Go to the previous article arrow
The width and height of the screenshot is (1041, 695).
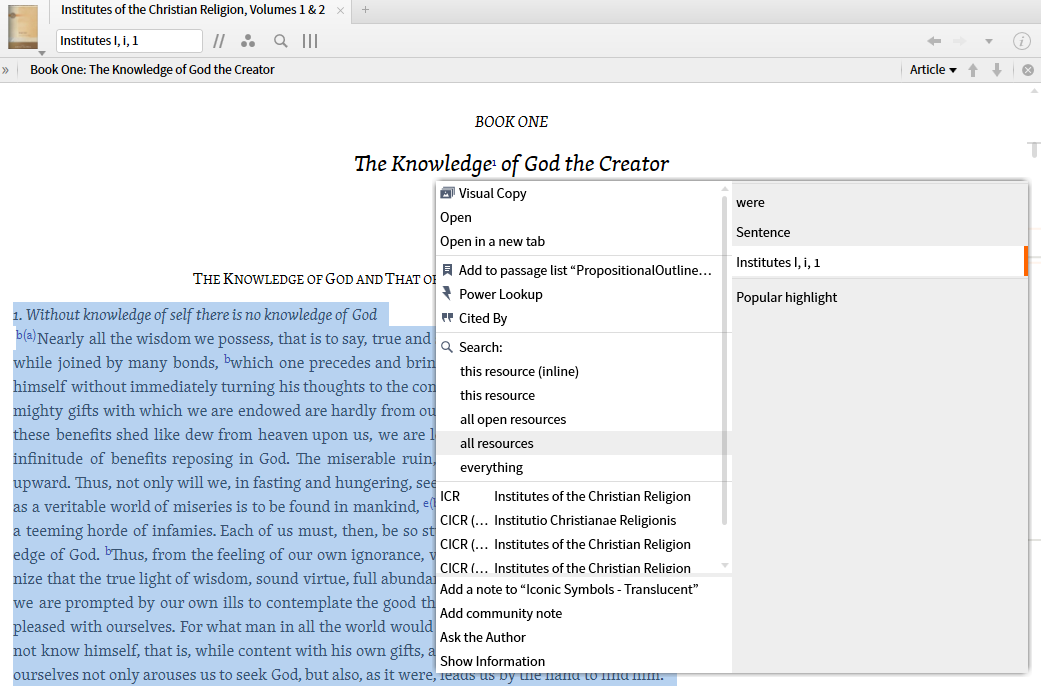pyautogui.click(x=973, y=70)
